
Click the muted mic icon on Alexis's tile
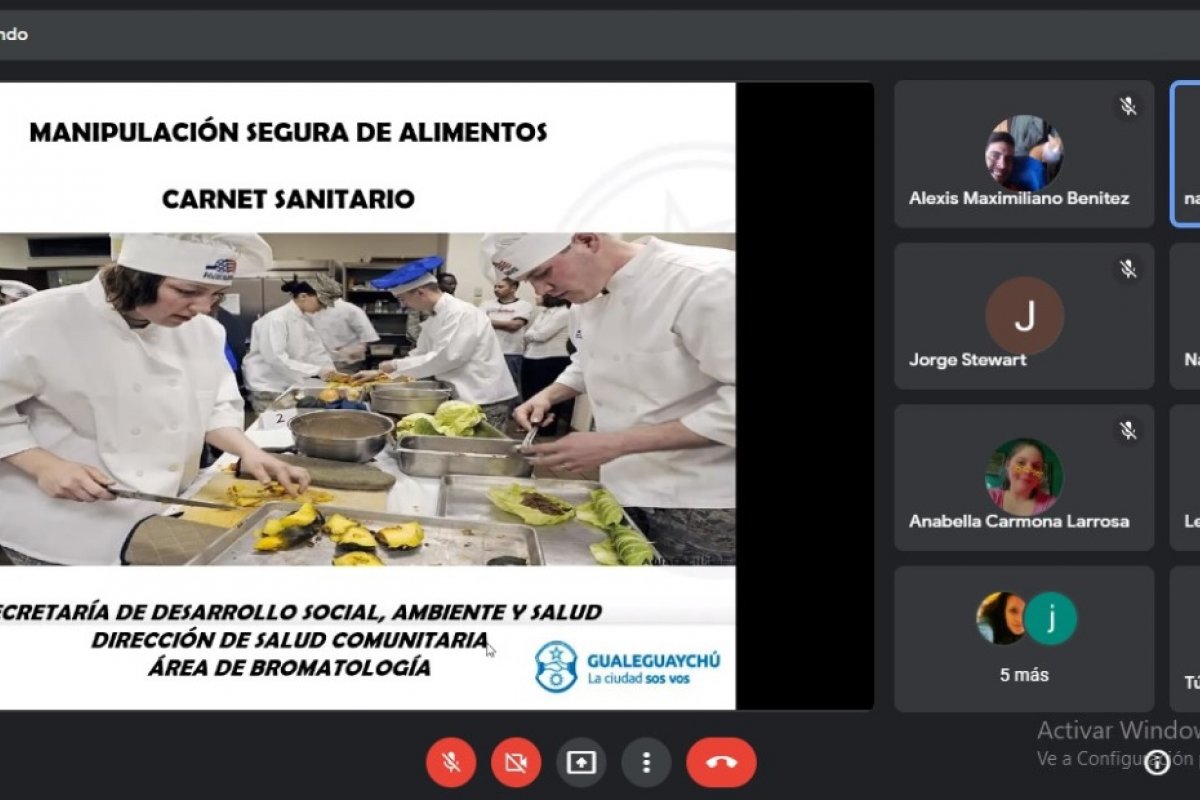pyautogui.click(x=1128, y=106)
